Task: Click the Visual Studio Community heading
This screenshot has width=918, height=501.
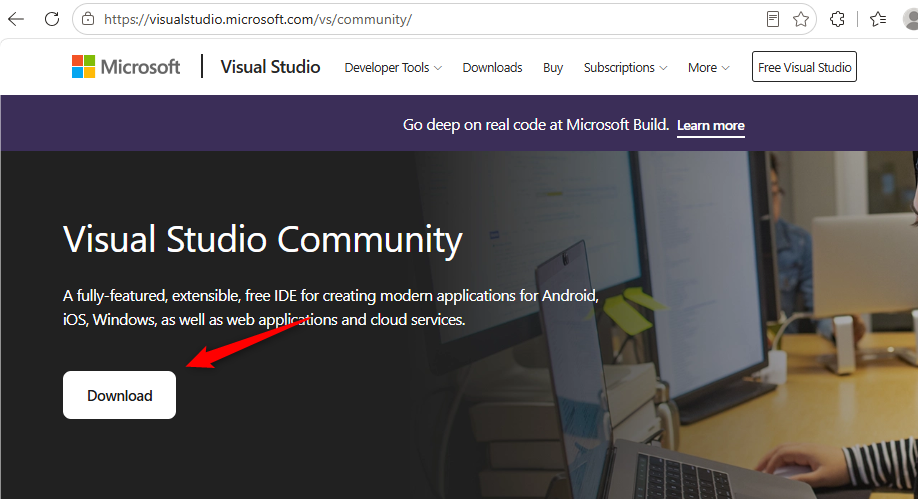Action: click(263, 239)
